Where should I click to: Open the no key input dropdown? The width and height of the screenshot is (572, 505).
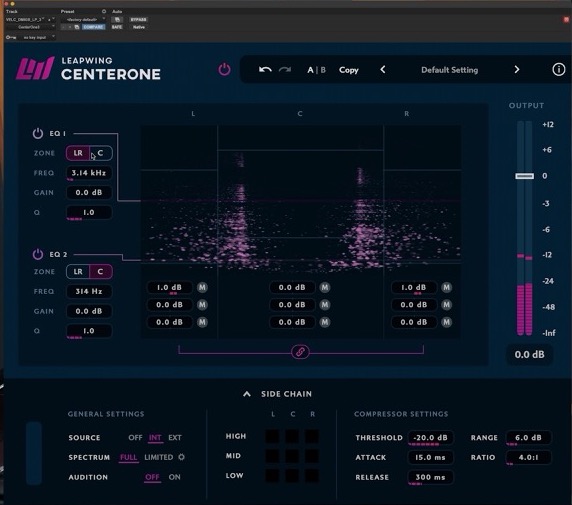pyautogui.click(x=37, y=37)
